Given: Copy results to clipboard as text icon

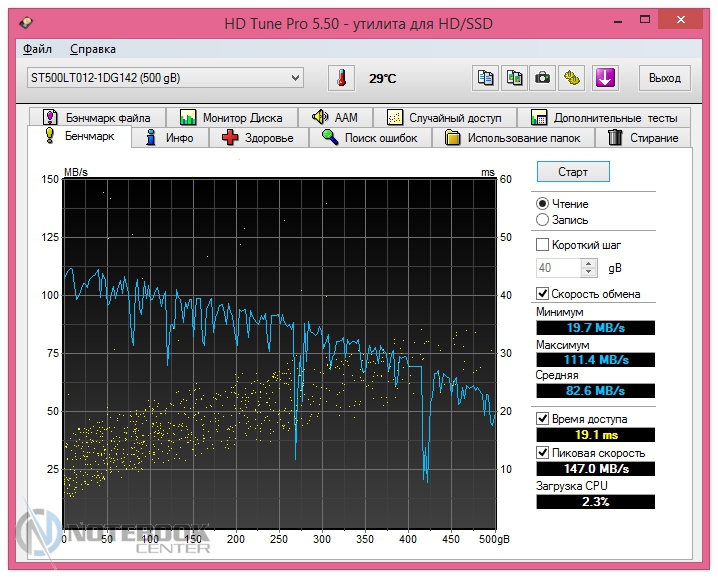Looking at the screenshot, I should [485, 78].
